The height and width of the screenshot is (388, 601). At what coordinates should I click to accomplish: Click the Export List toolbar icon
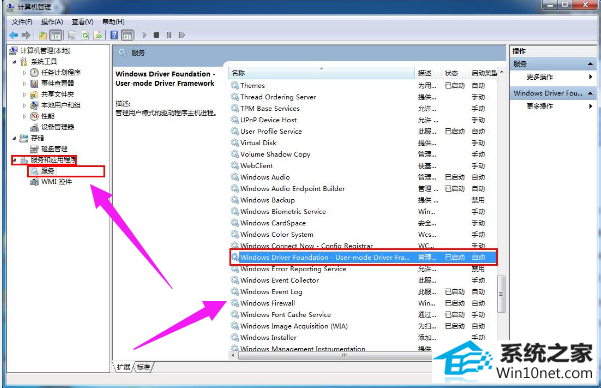tap(98, 35)
